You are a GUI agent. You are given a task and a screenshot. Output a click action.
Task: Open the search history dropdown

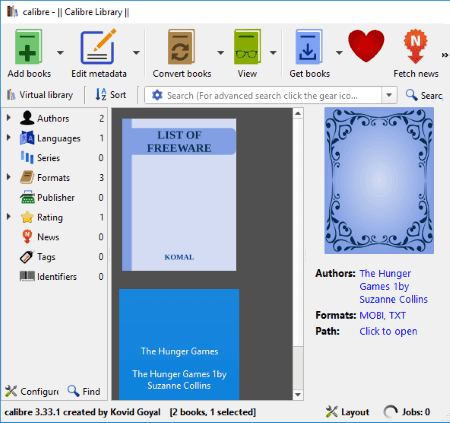(x=389, y=95)
